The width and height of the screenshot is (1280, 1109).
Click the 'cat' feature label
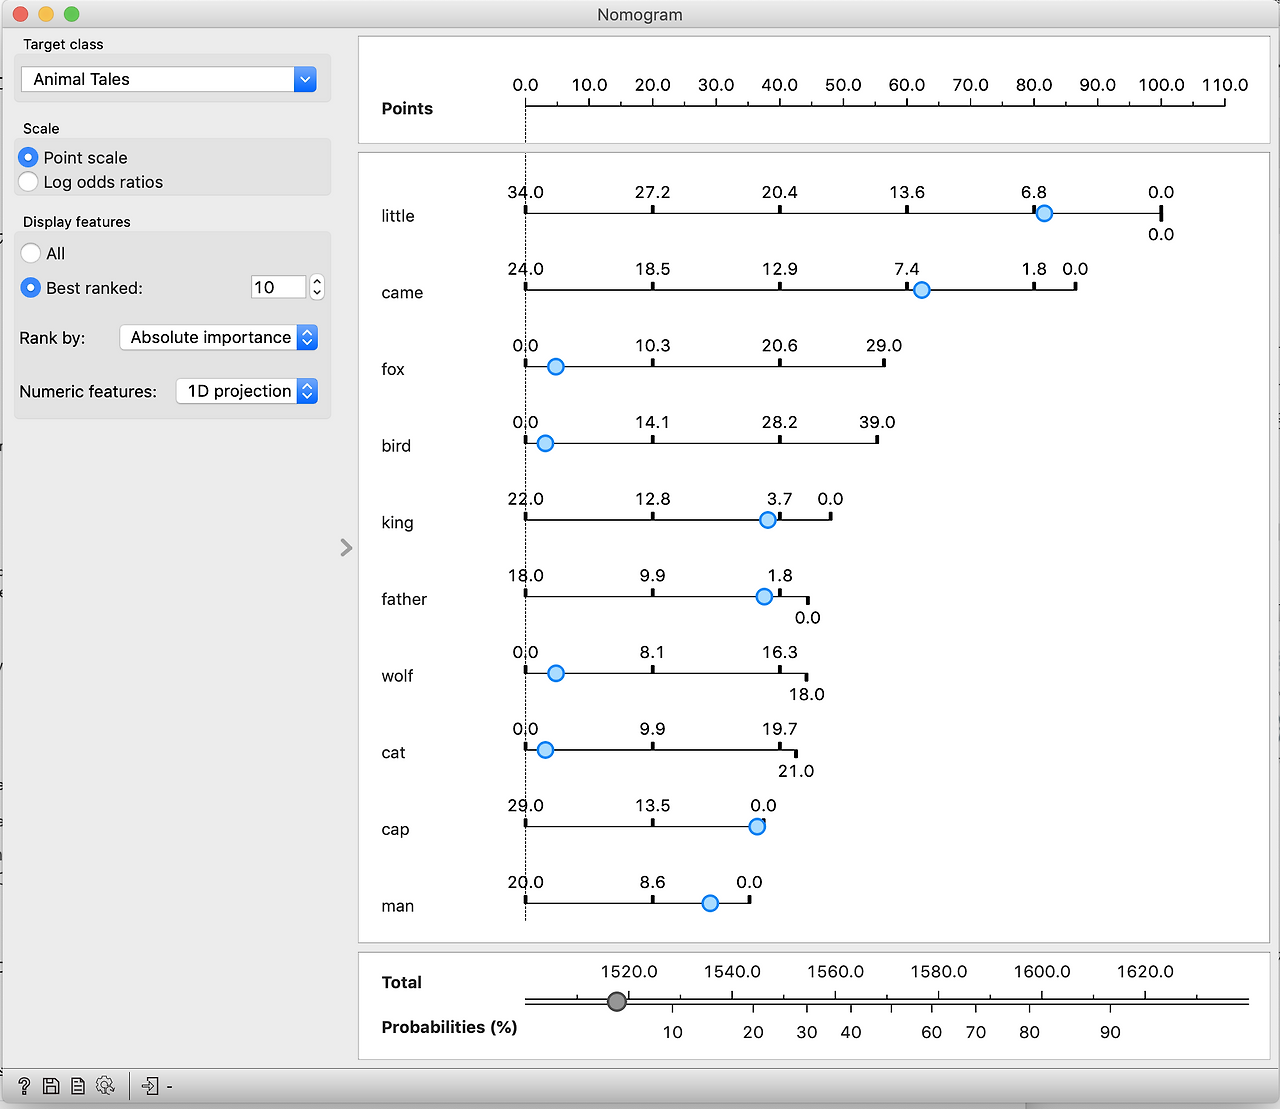393,753
